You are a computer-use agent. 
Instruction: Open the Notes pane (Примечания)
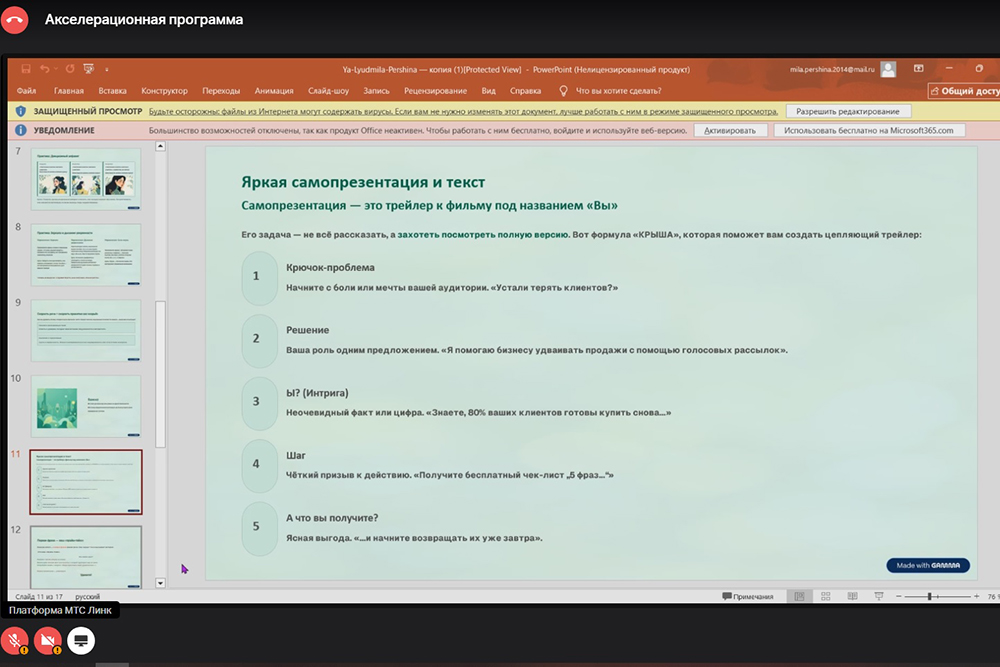tap(747, 596)
